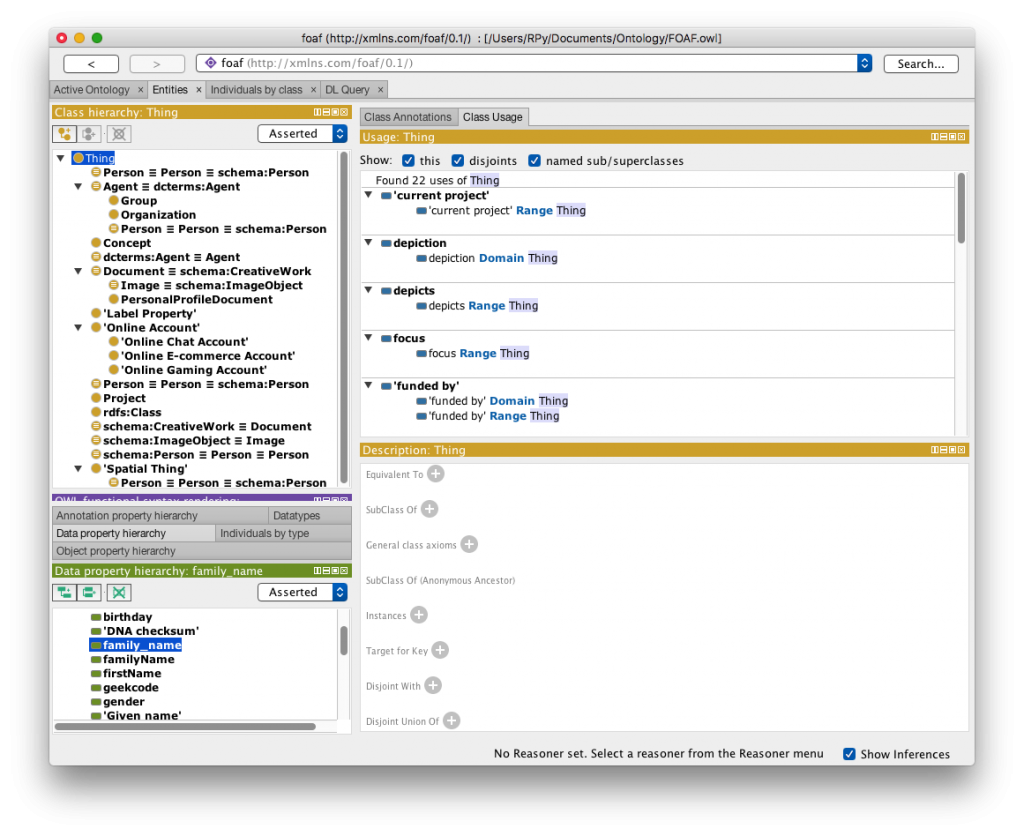
Task: Add an Instances entry
Action: click(x=419, y=615)
